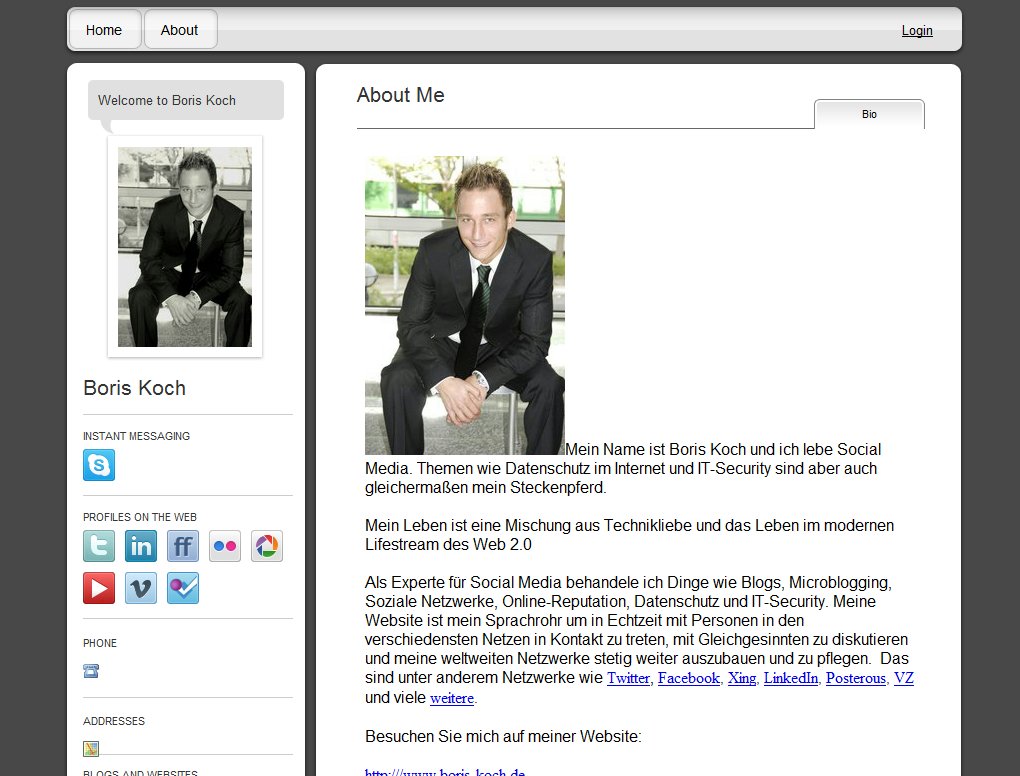Open the YouTube profile icon

coord(99,588)
